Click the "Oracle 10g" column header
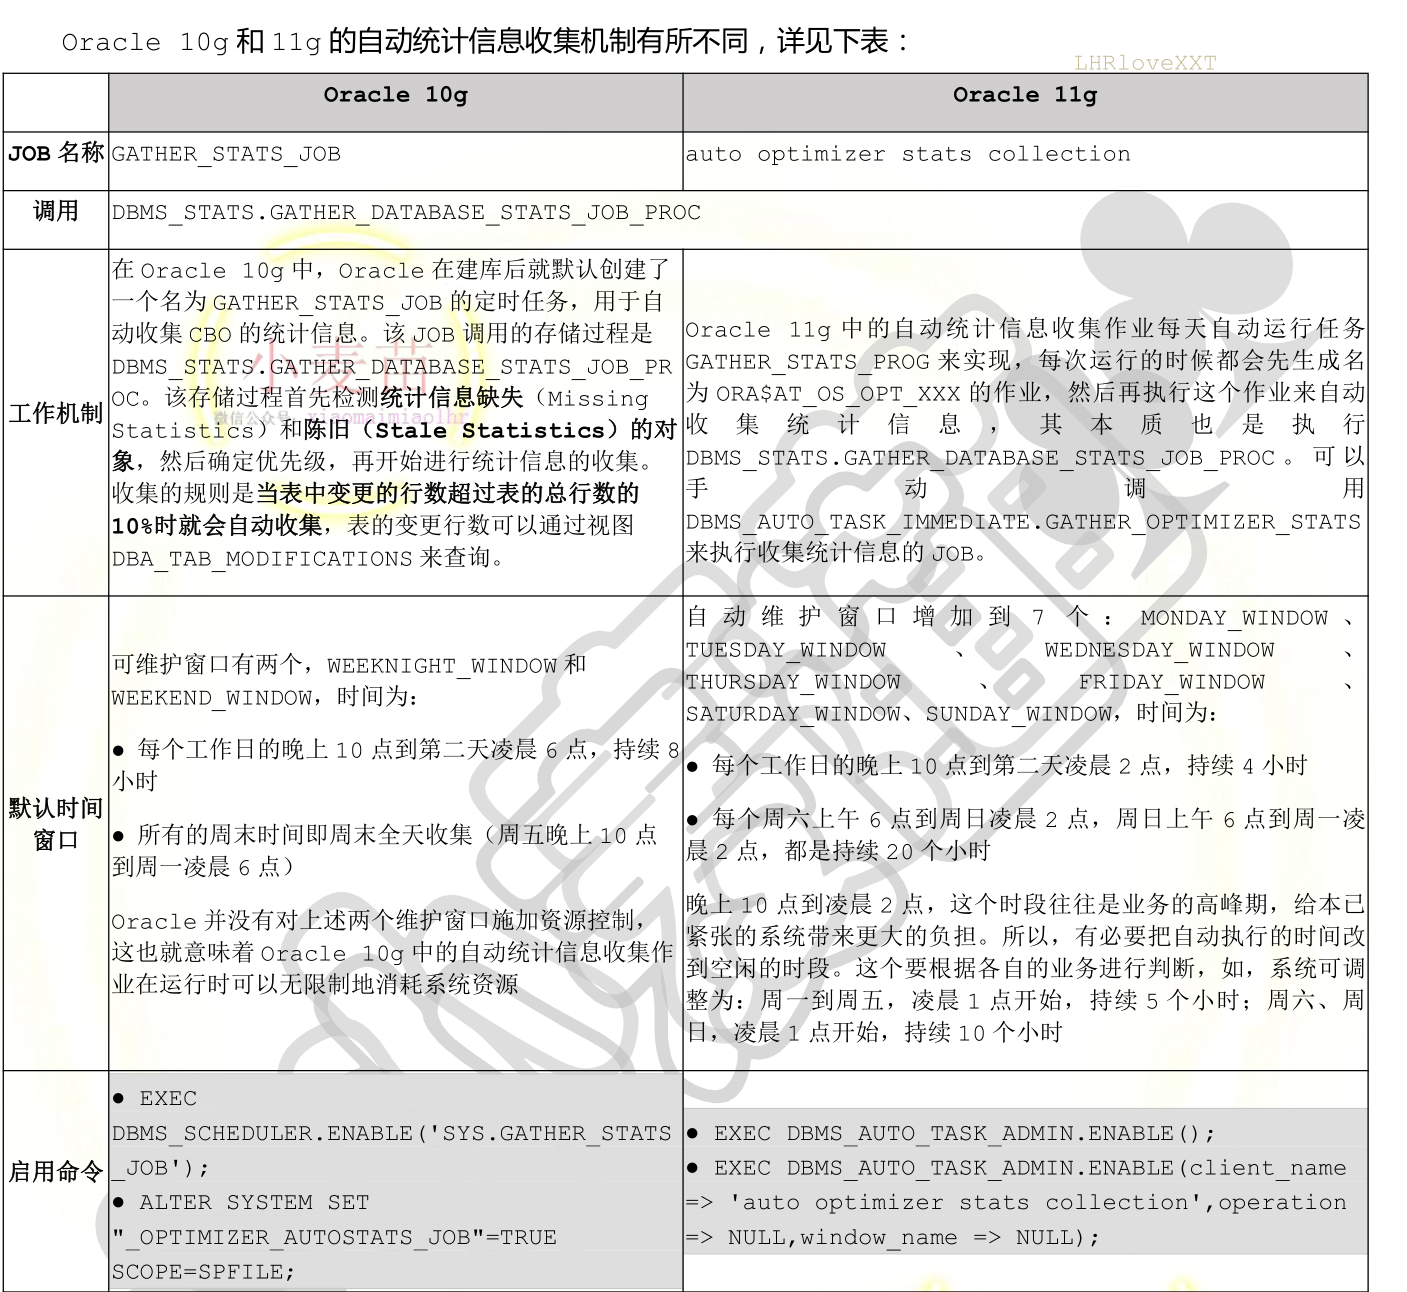Image resolution: width=1407 pixels, height=1292 pixels. pos(395,96)
